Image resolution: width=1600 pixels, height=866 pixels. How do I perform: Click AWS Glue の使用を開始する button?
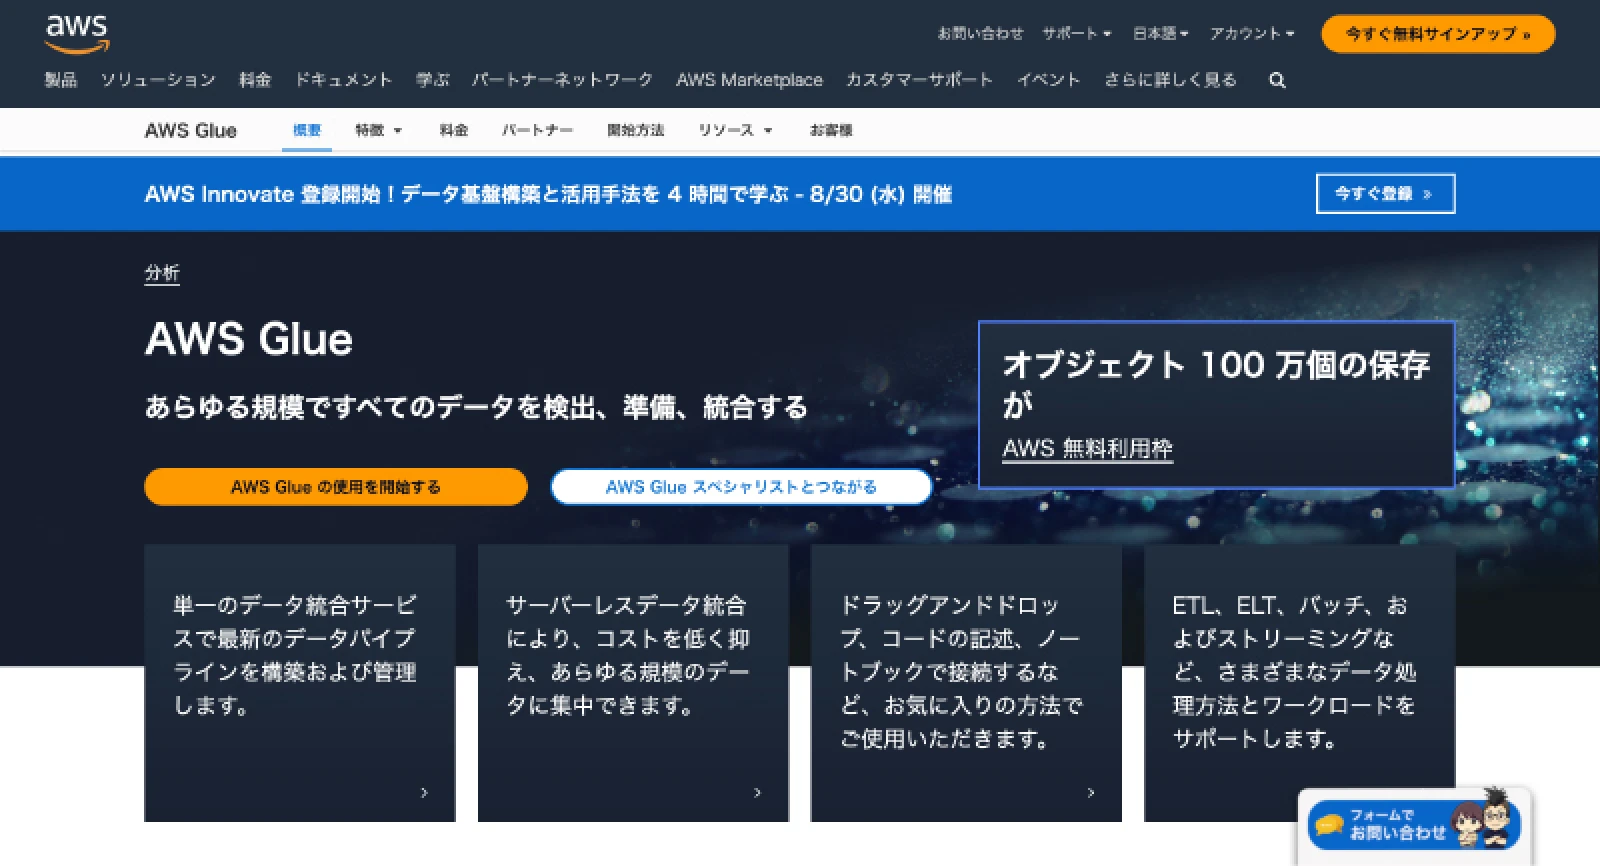point(335,487)
